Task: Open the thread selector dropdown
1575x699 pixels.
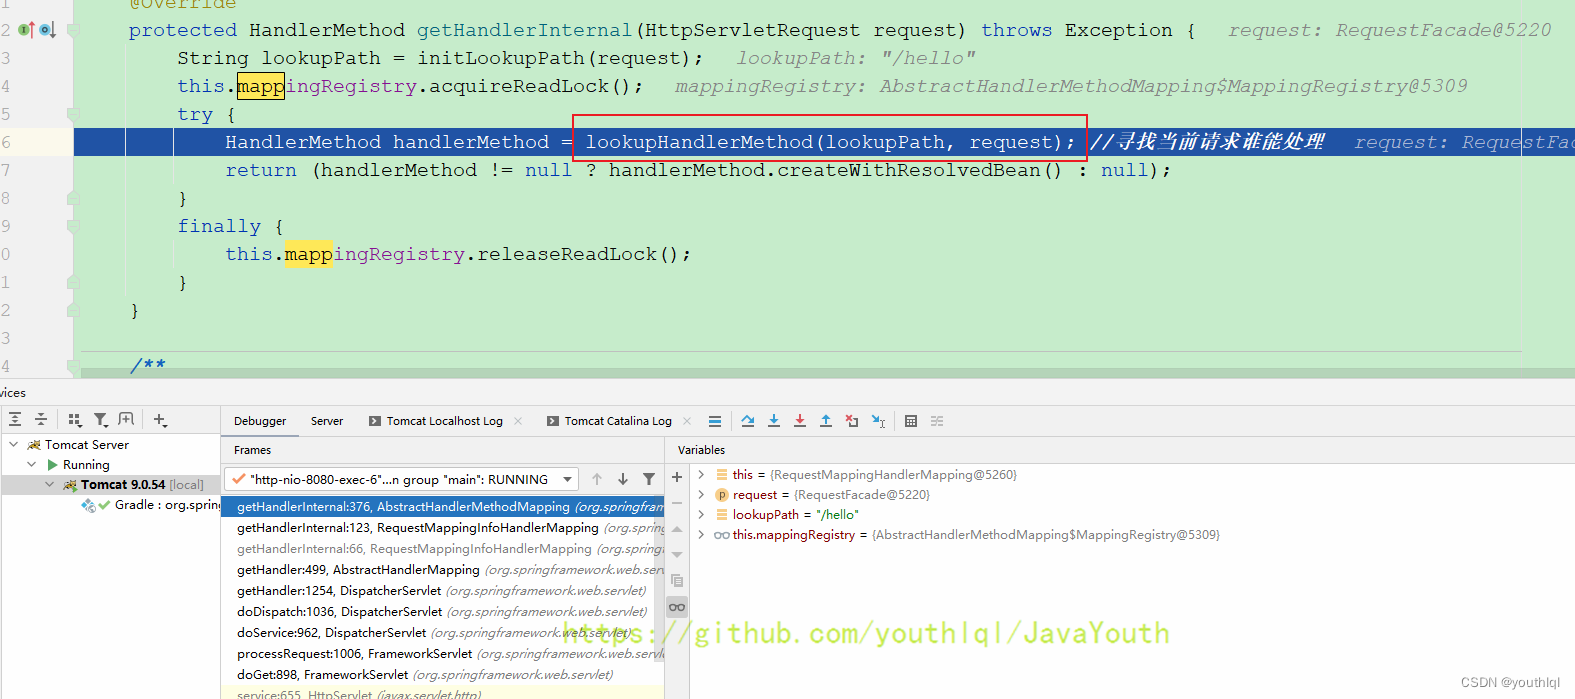Action: tap(401, 479)
